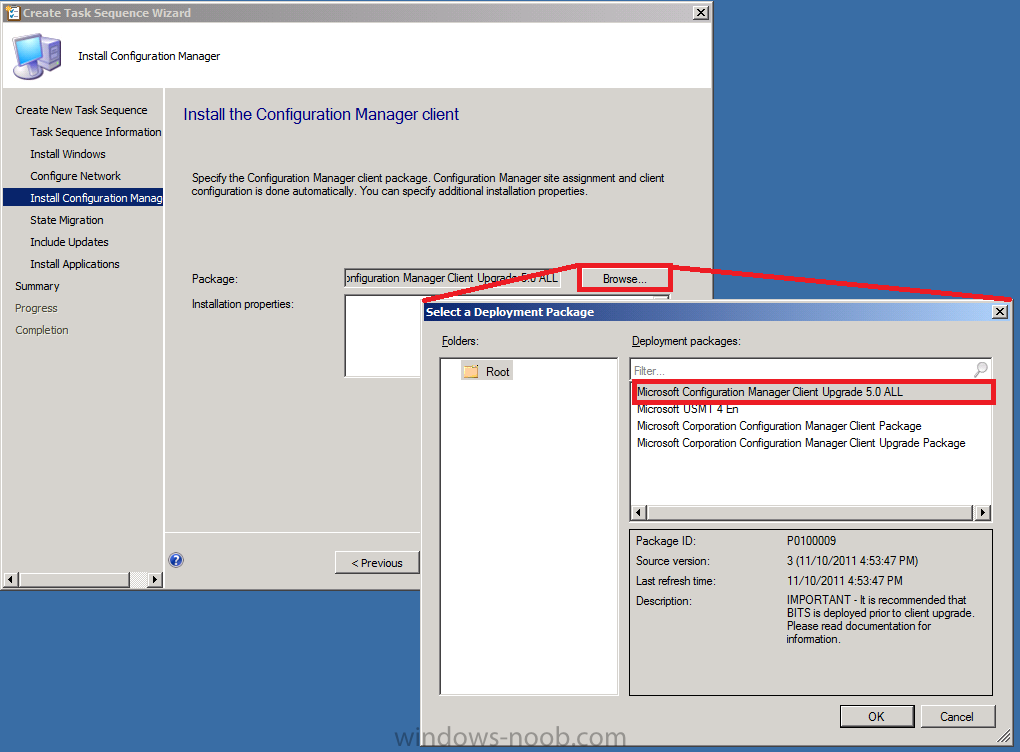Image resolution: width=1020 pixels, height=752 pixels.
Task: Click the Source version value text
Action: (852, 561)
